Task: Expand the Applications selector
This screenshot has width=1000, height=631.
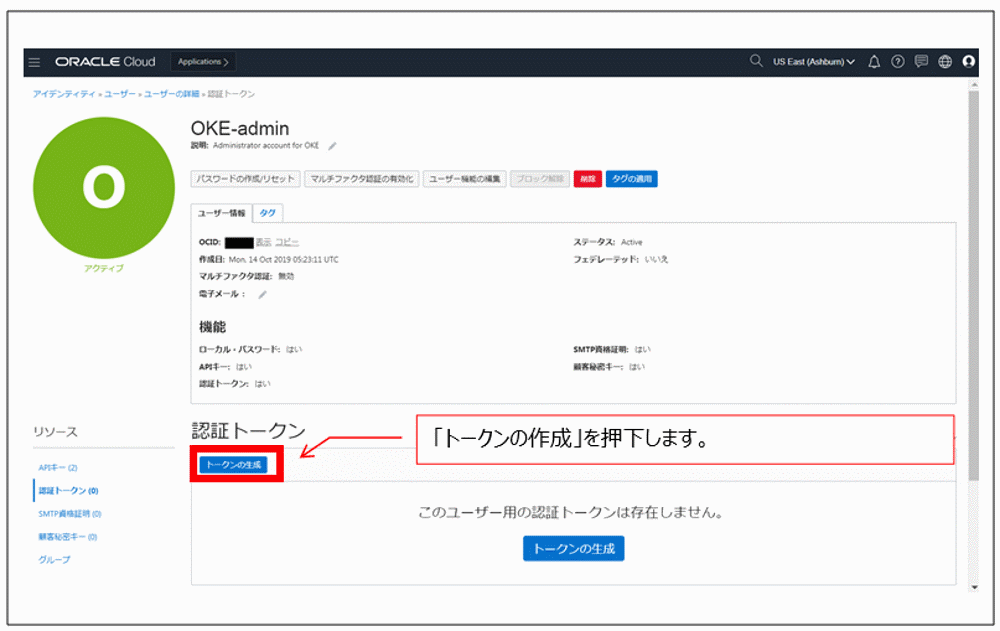Action: [202, 61]
